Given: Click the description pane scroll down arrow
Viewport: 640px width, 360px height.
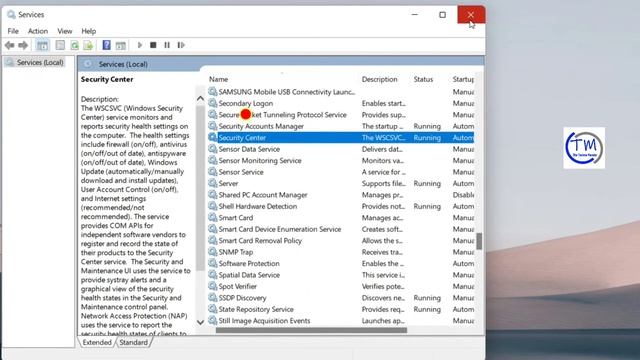Looking at the screenshot, I should pyautogui.click(x=200, y=322).
